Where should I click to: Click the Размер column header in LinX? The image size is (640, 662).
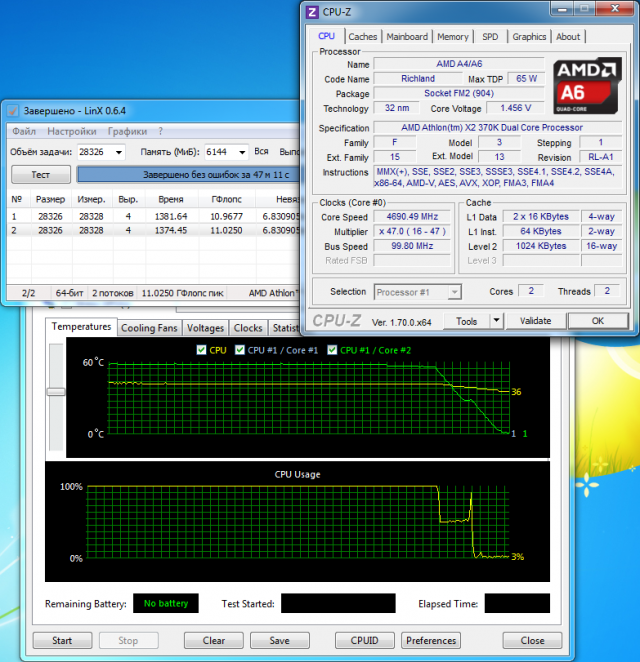51,199
